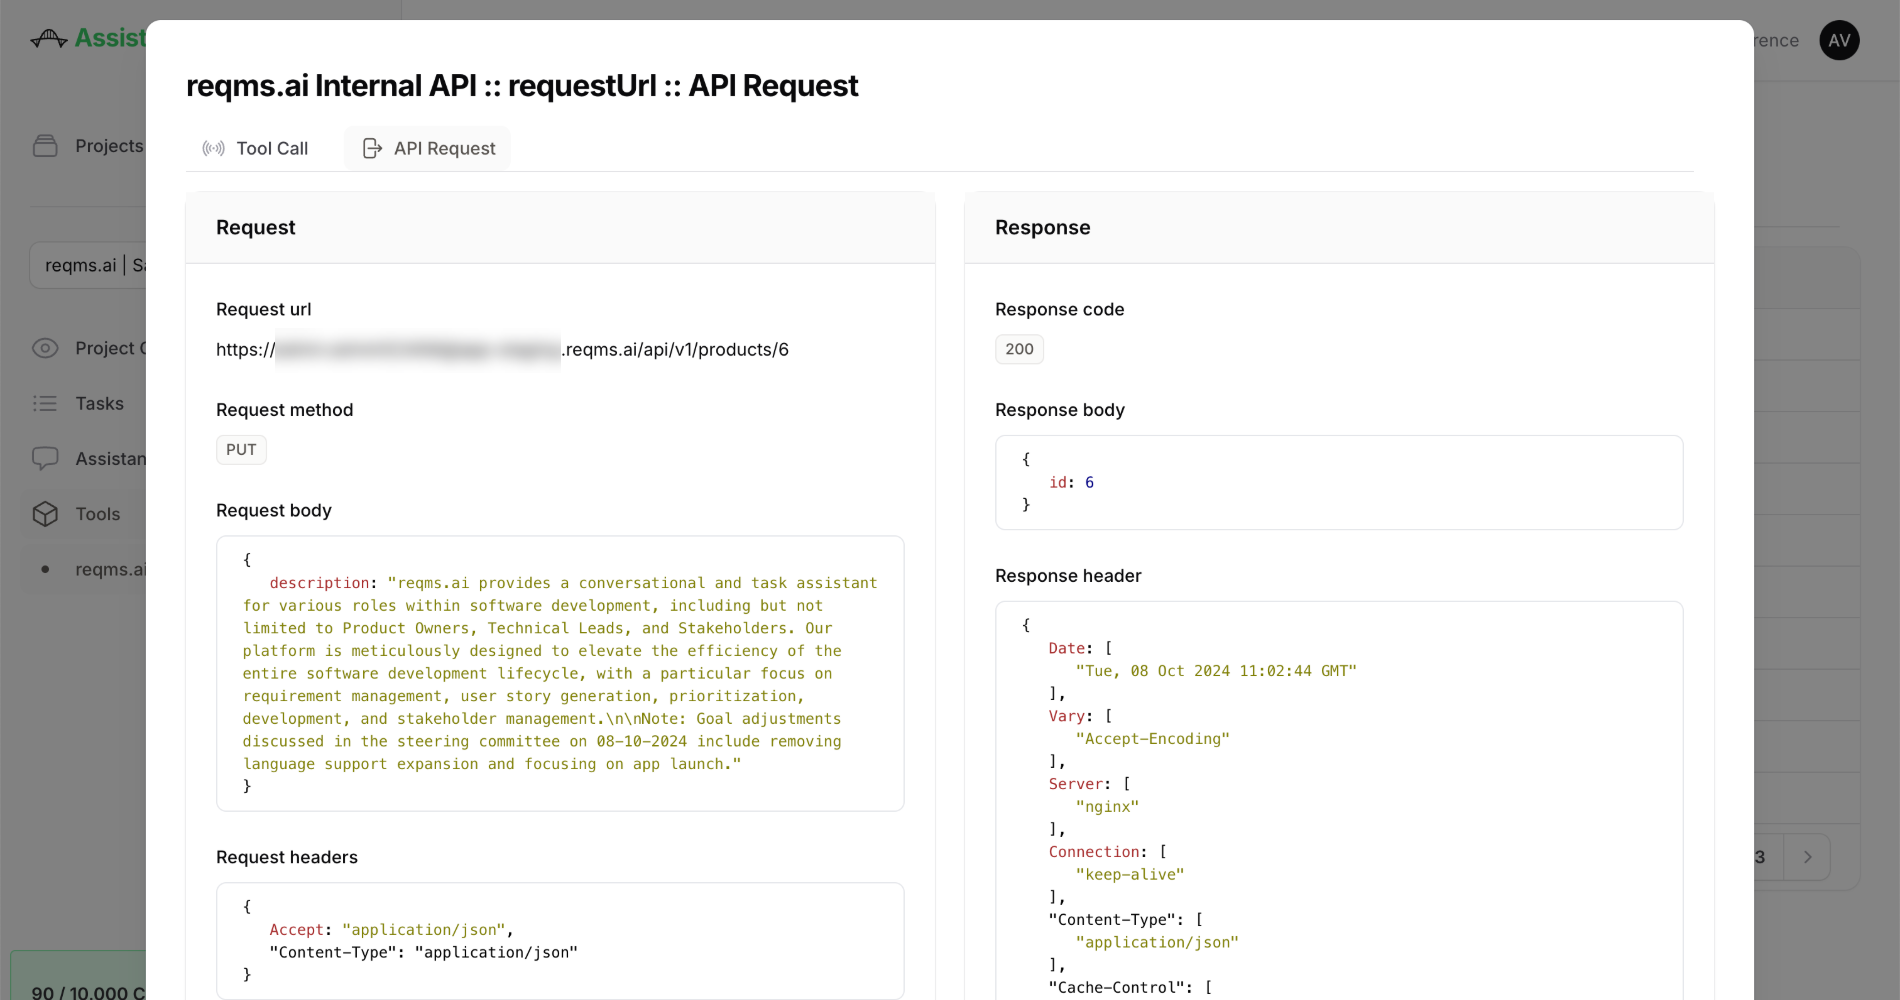
Task: Click the Request body description text
Action: tap(560, 673)
